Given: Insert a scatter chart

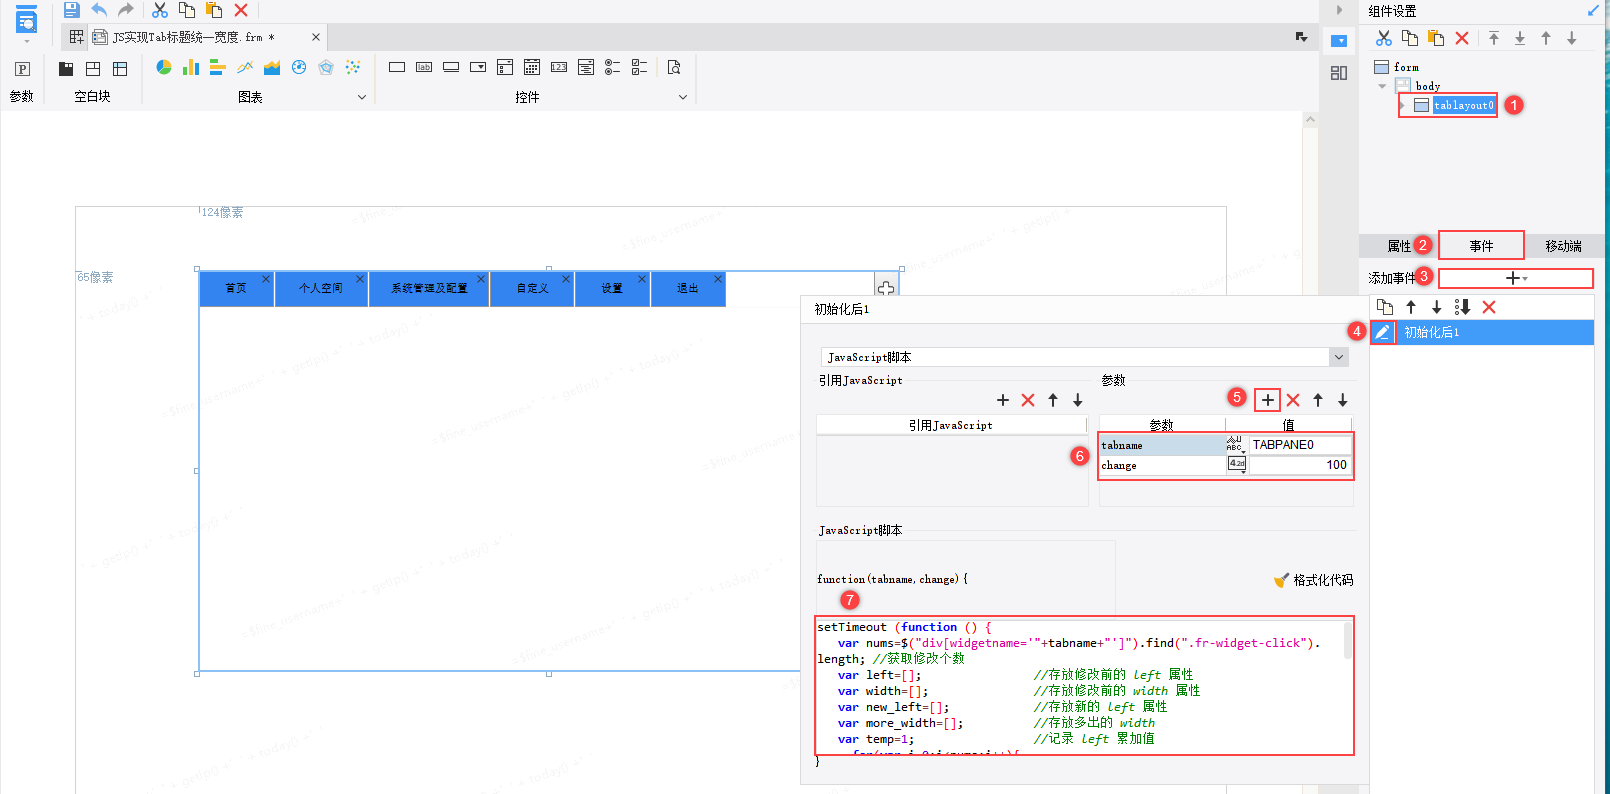Looking at the screenshot, I should (353, 67).
